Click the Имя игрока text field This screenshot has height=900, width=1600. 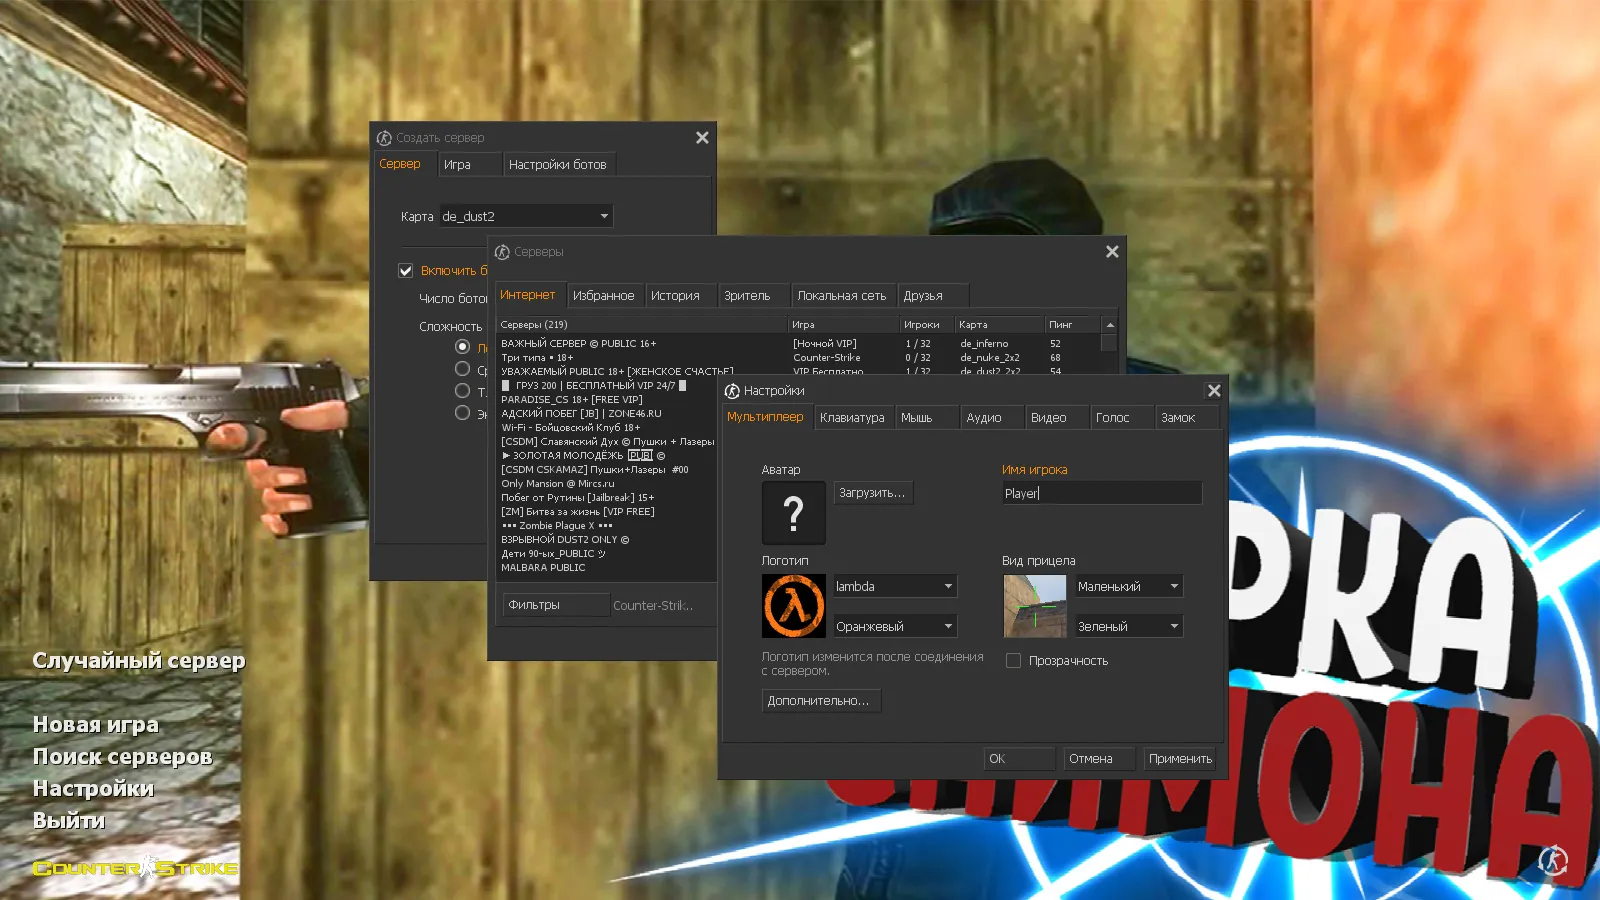(1101, 493)
